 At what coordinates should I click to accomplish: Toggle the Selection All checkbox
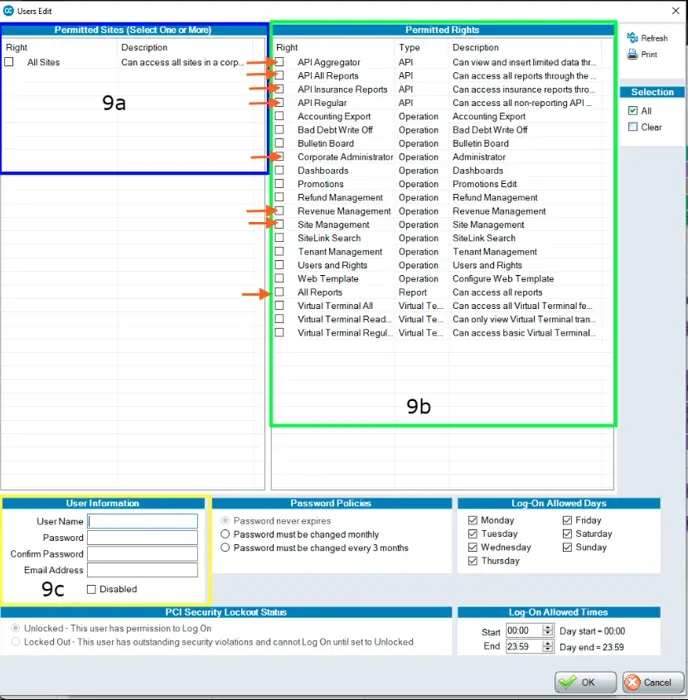[633, 111]
